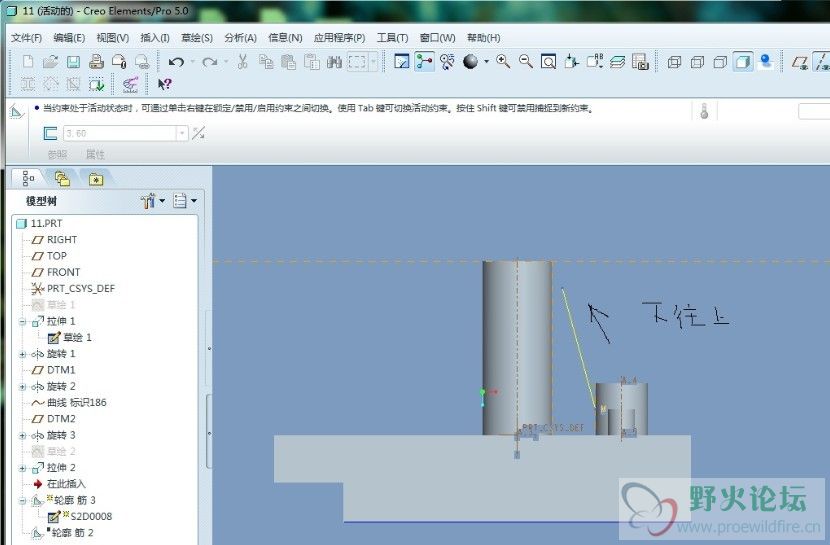Click the thickness value field showing 3.60

(120, 133)
